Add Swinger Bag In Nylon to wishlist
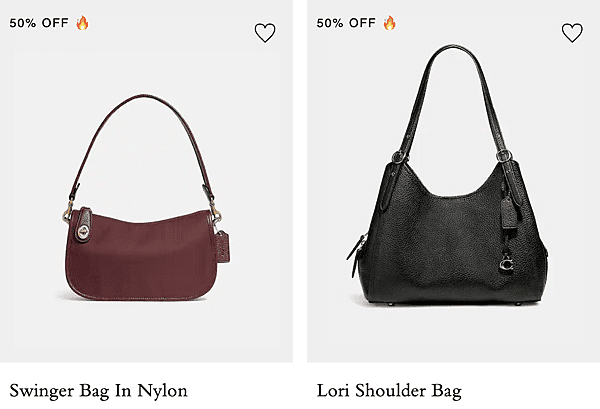Screen dimensions: 600x409 265,33
